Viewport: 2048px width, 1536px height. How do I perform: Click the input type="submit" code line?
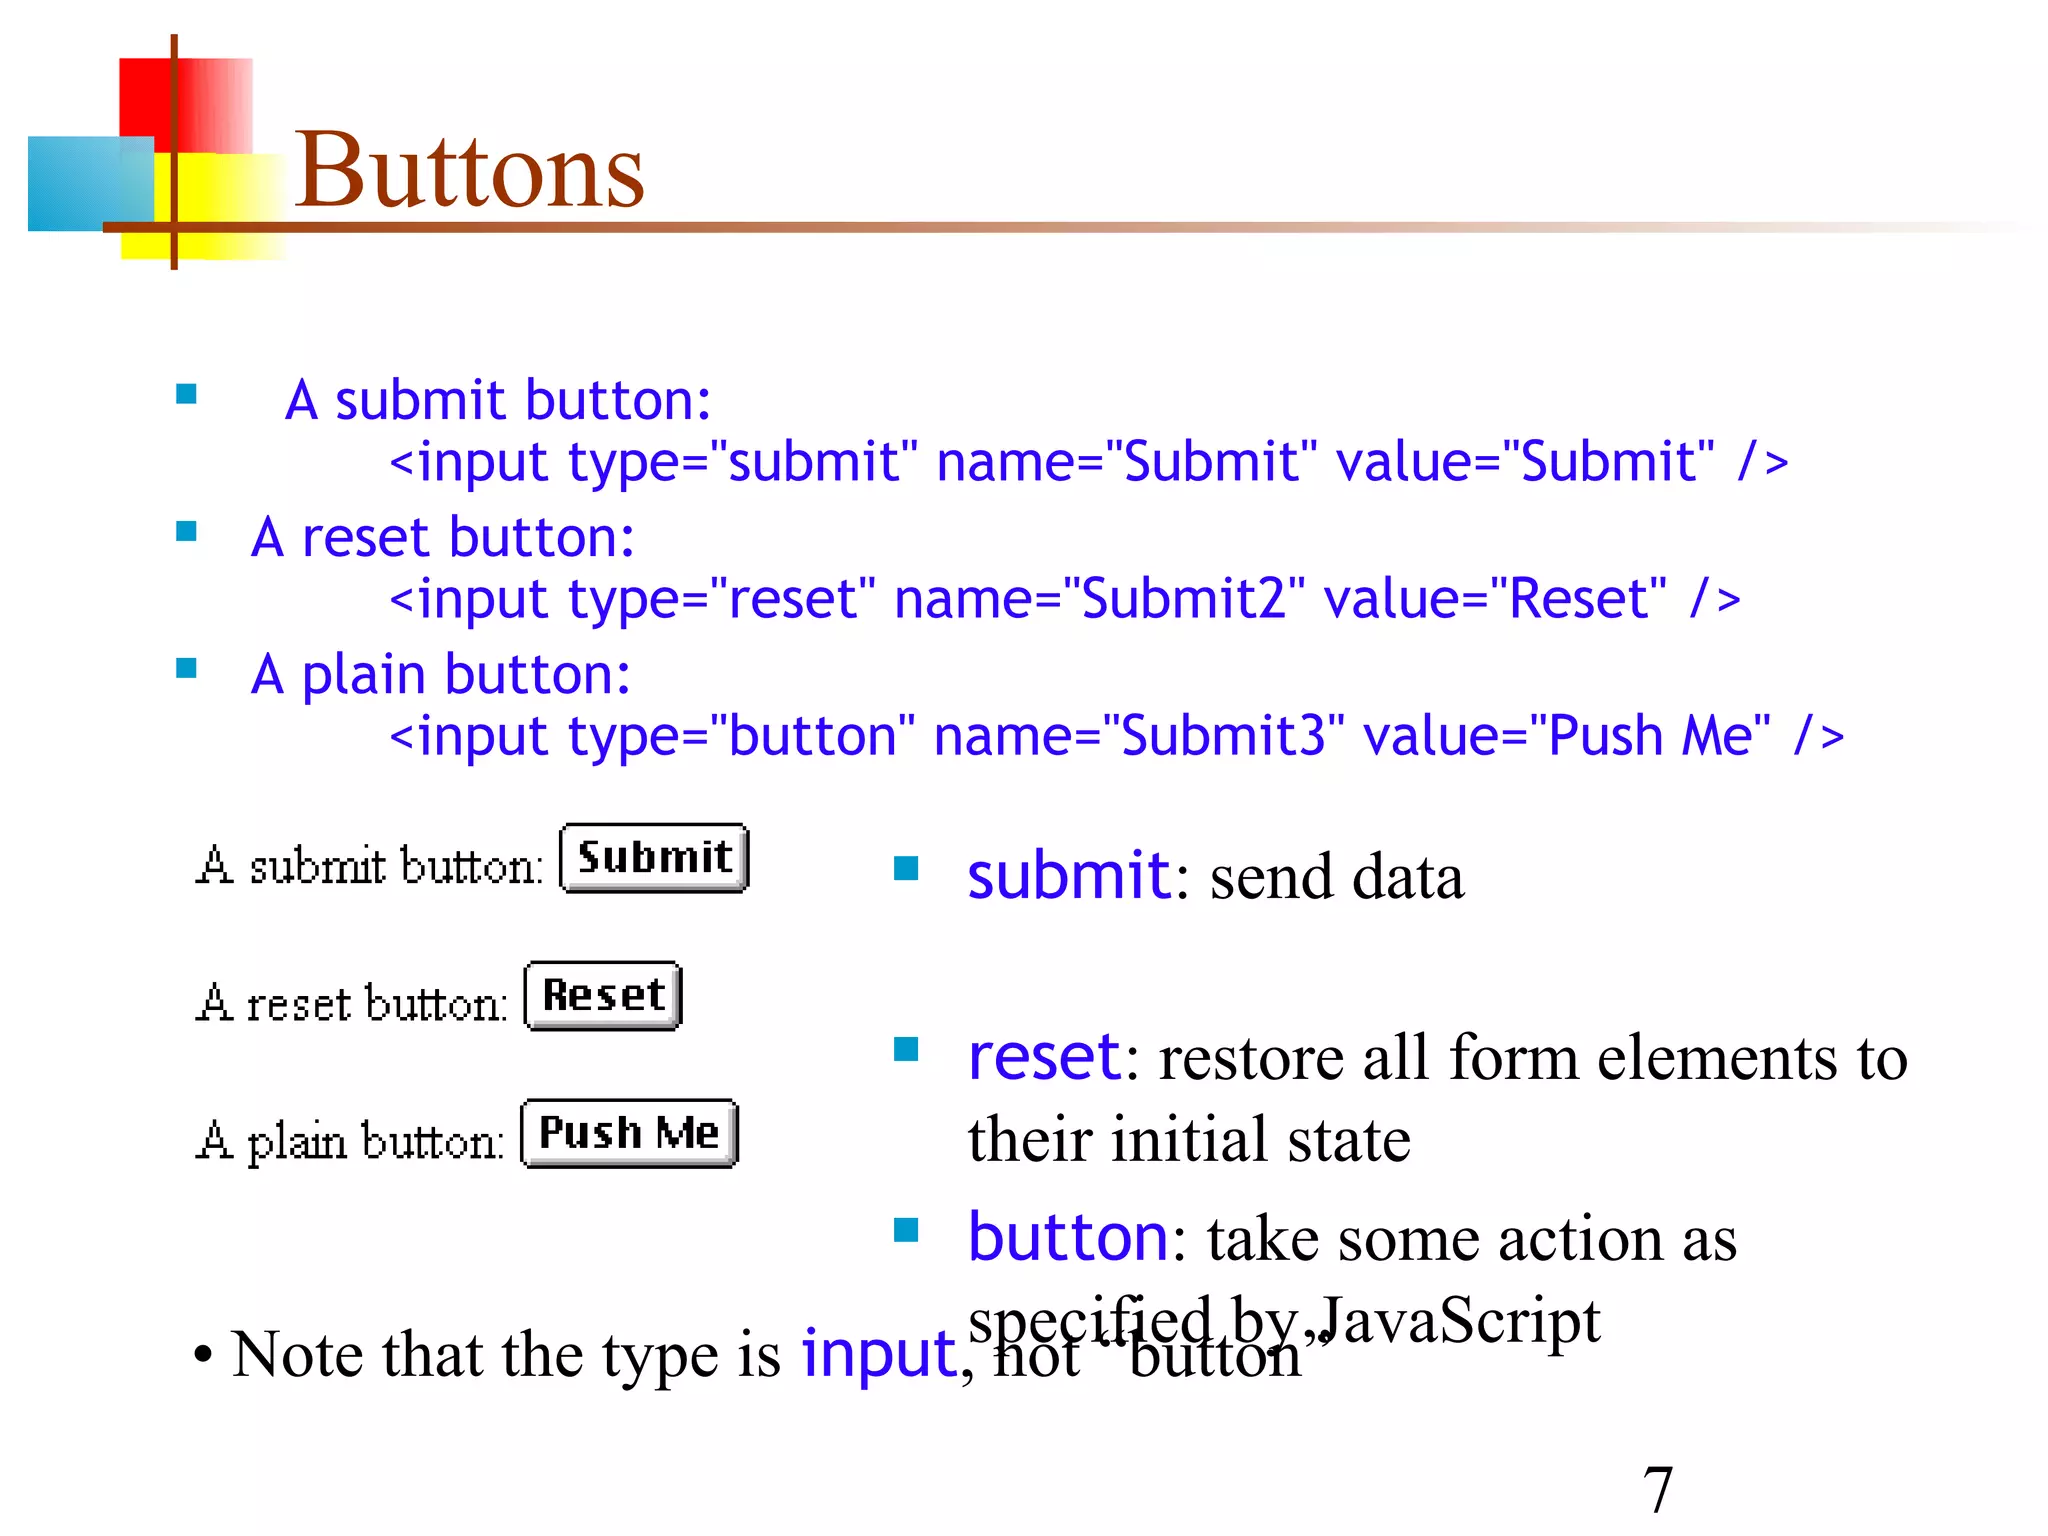click(x=1089, y=462)
